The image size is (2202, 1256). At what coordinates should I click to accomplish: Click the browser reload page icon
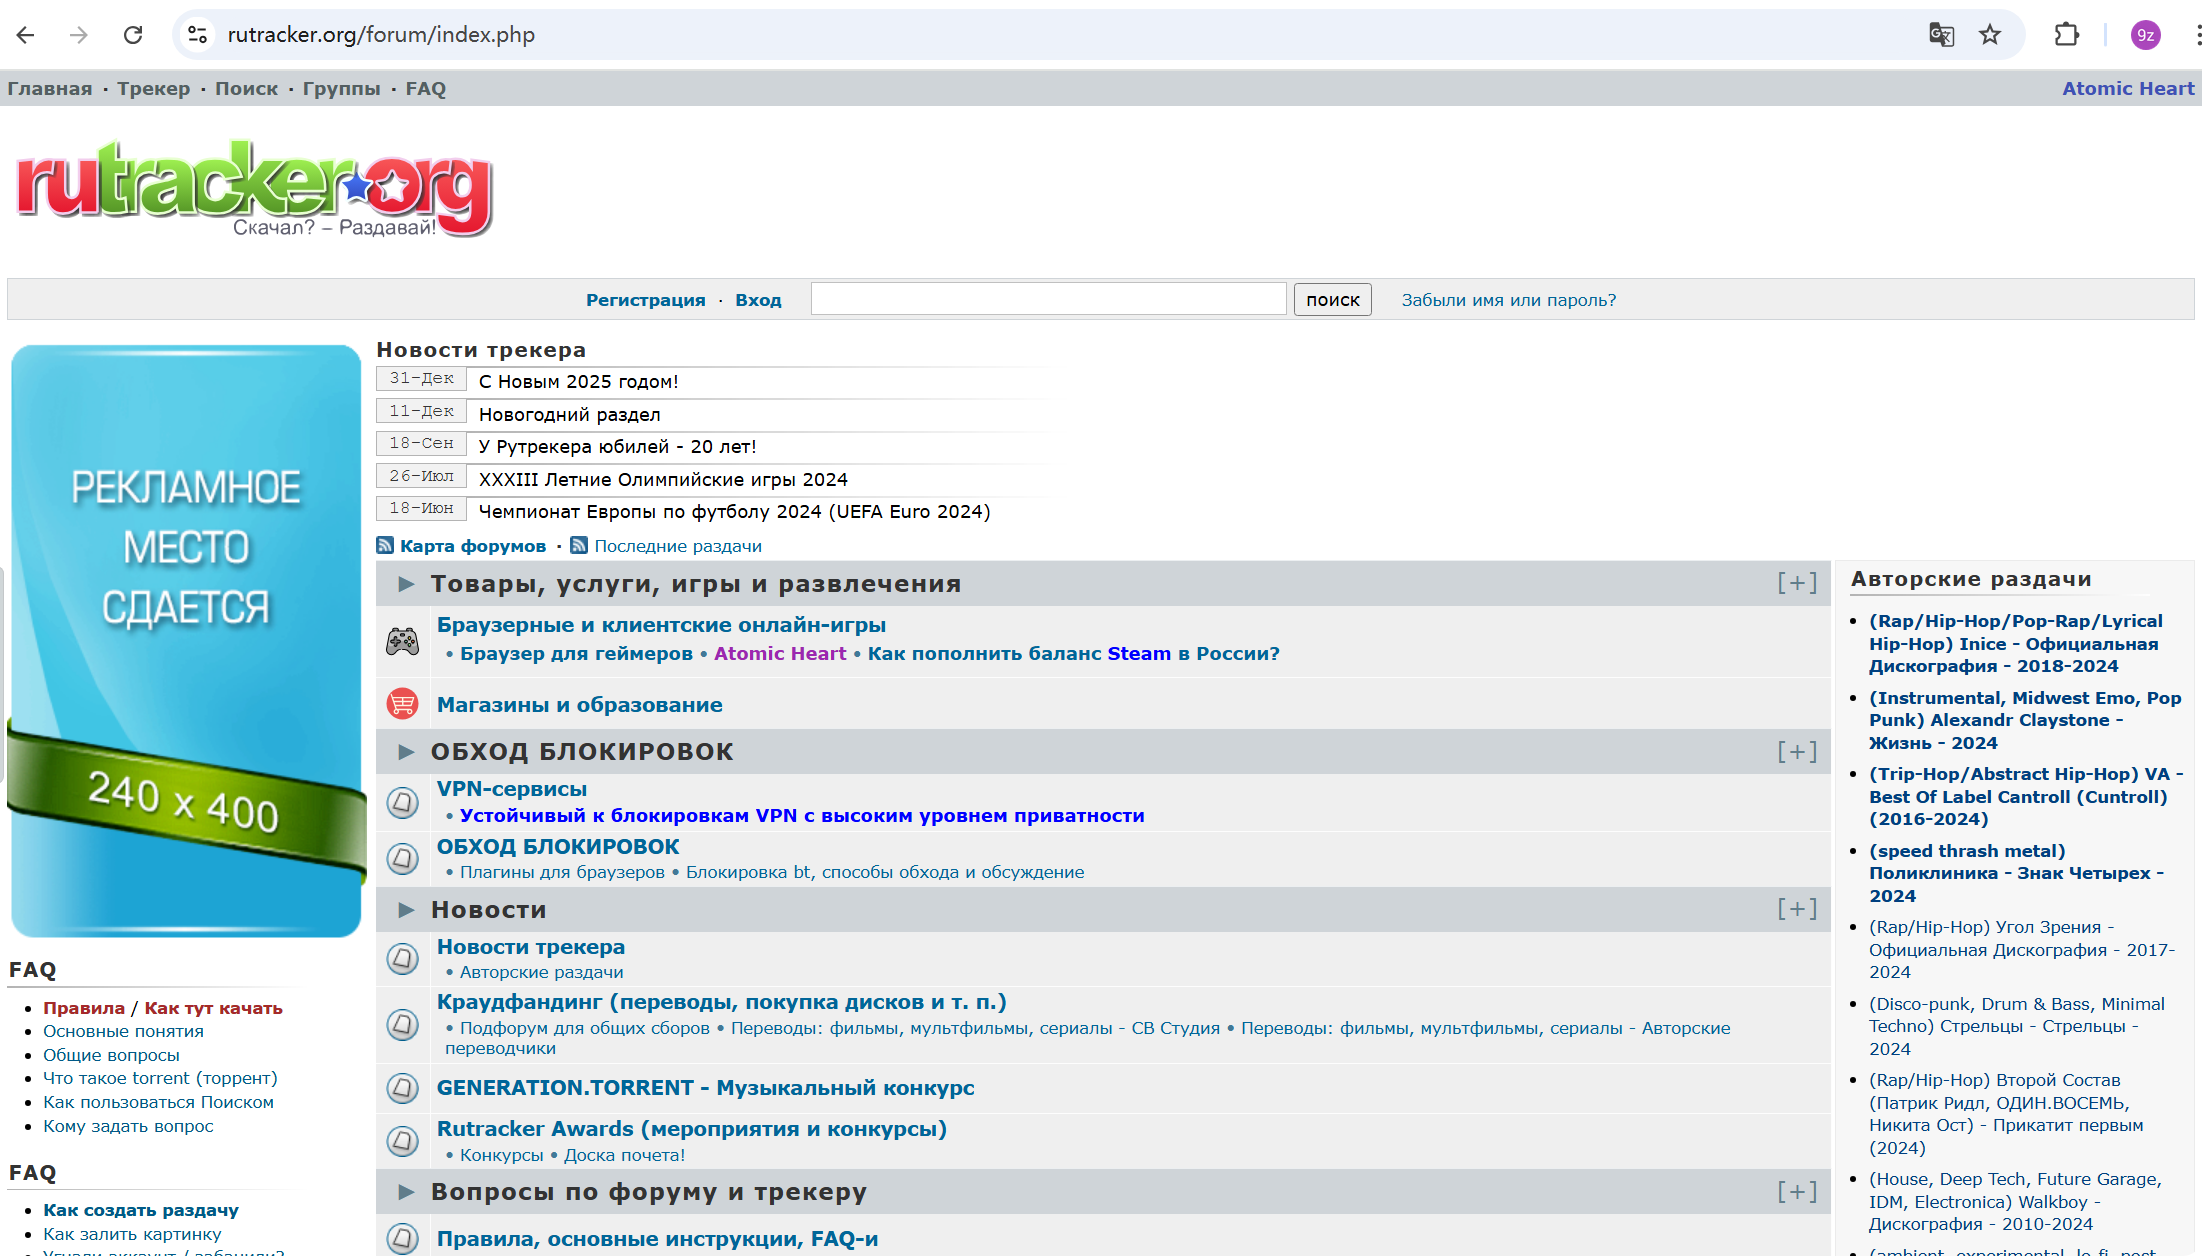click(x=133, y=35)
